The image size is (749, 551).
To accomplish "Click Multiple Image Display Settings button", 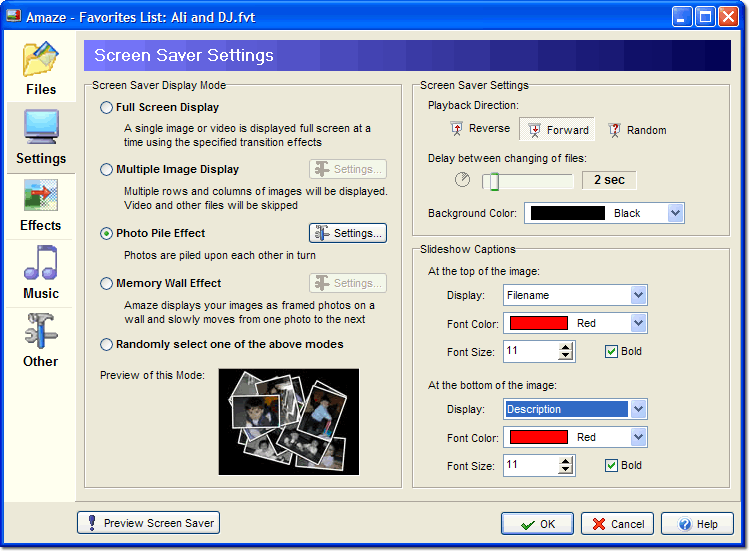I will pos(348,169).
